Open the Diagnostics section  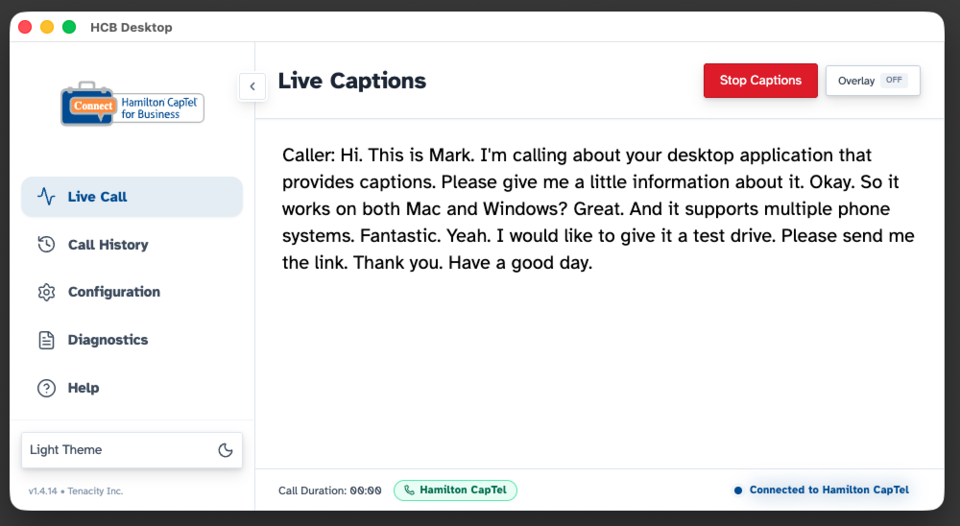pyautogui.click(x=132, y=340)
